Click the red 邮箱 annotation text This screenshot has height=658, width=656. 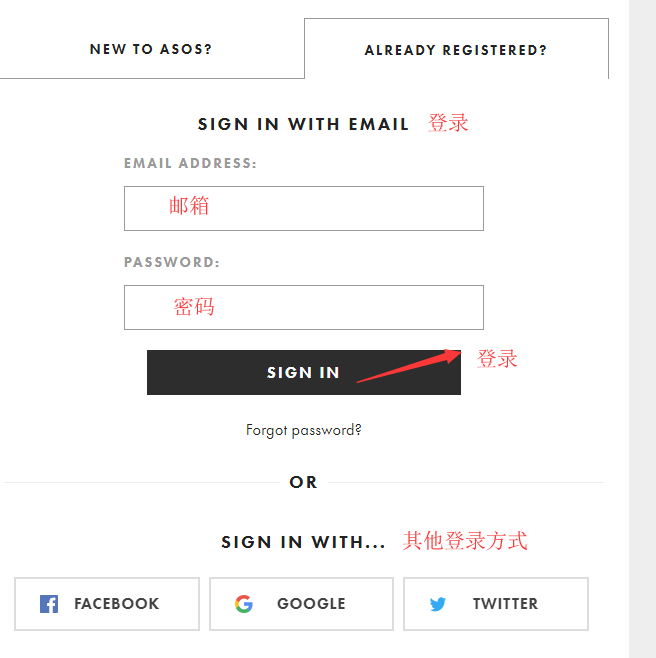click(x=189, y=206)
